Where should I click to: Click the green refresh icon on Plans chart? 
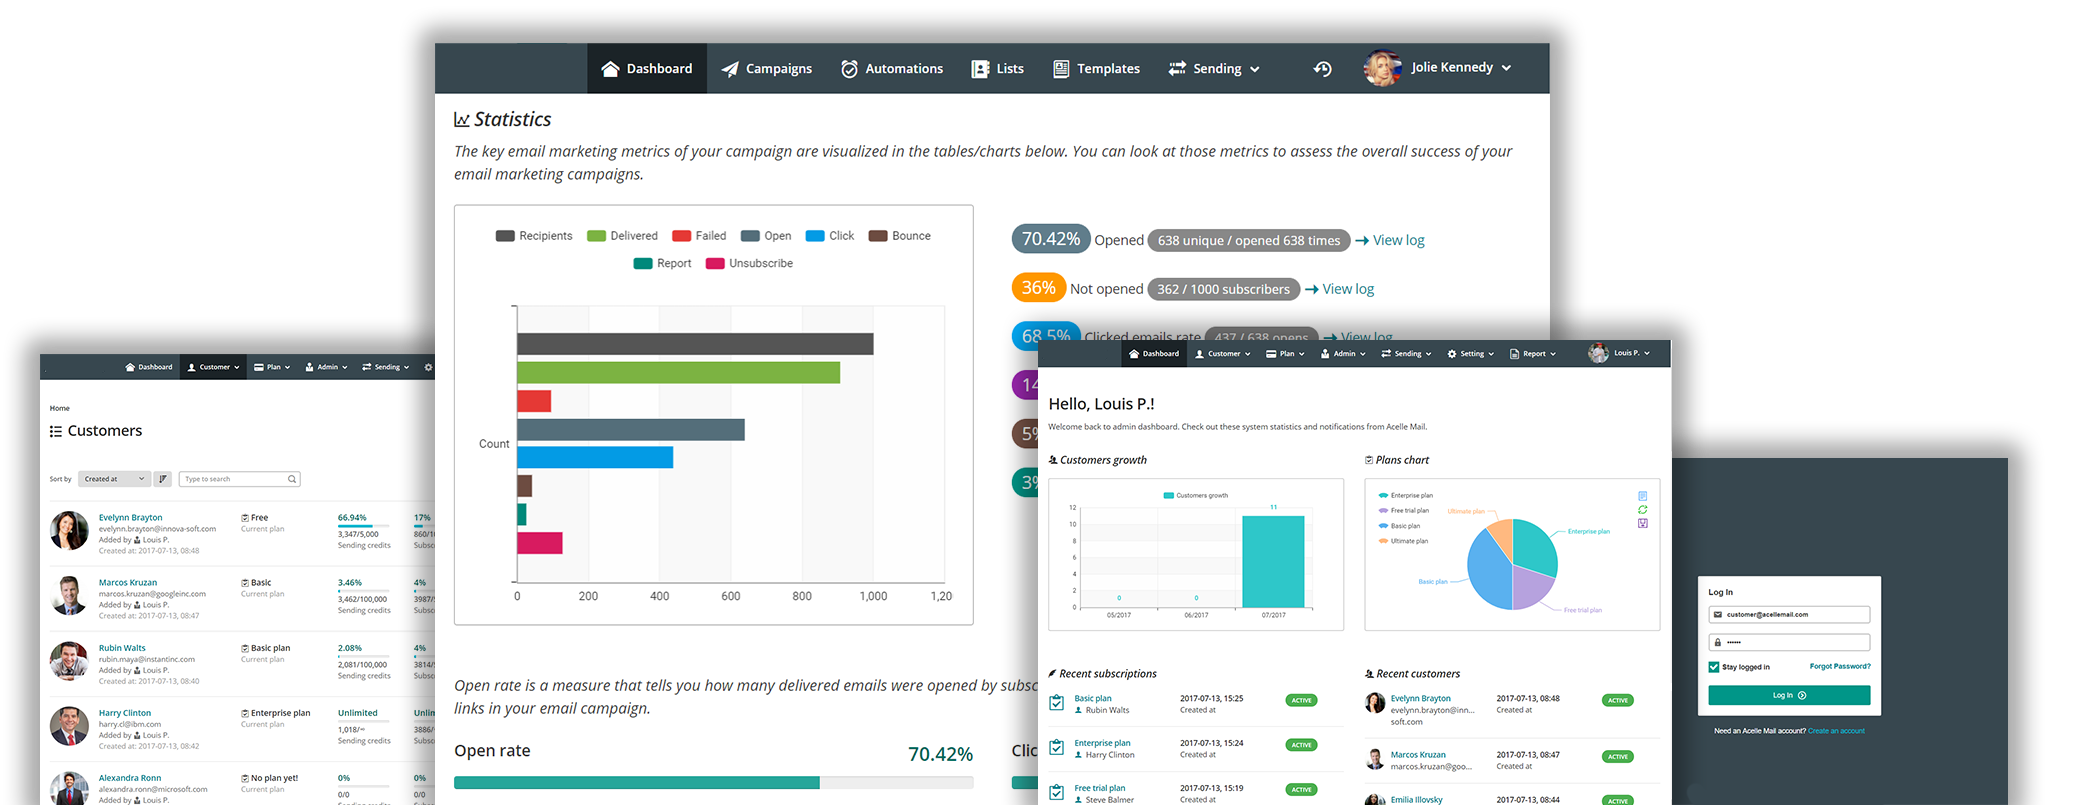click(x=1642, y=510)
